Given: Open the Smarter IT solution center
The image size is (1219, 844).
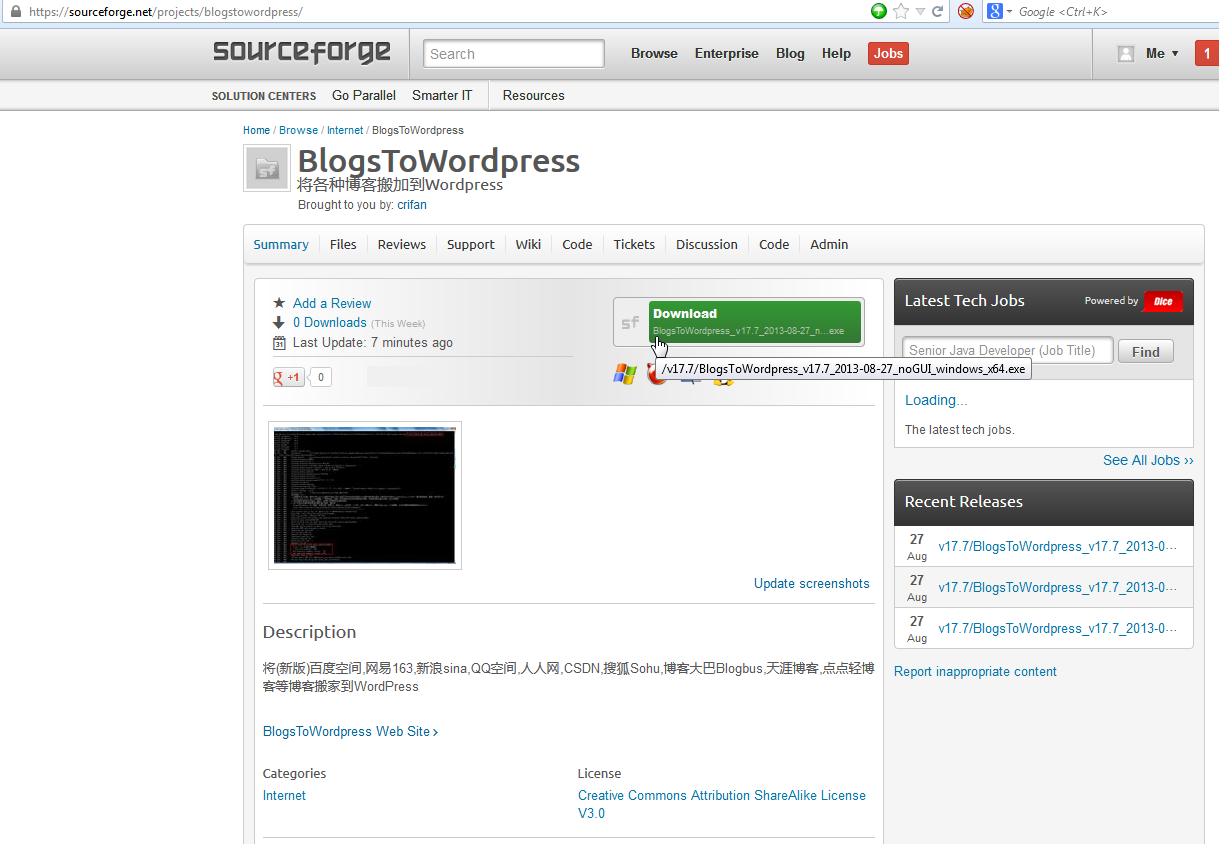Looking at the screenshot, I should click(442, 95).
